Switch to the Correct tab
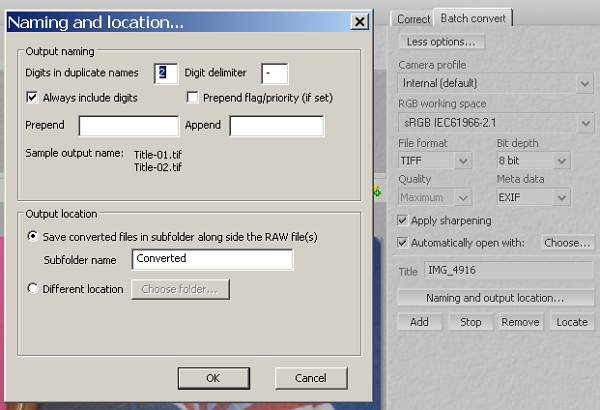Screen dimensions: 600x410 (413, 19)
